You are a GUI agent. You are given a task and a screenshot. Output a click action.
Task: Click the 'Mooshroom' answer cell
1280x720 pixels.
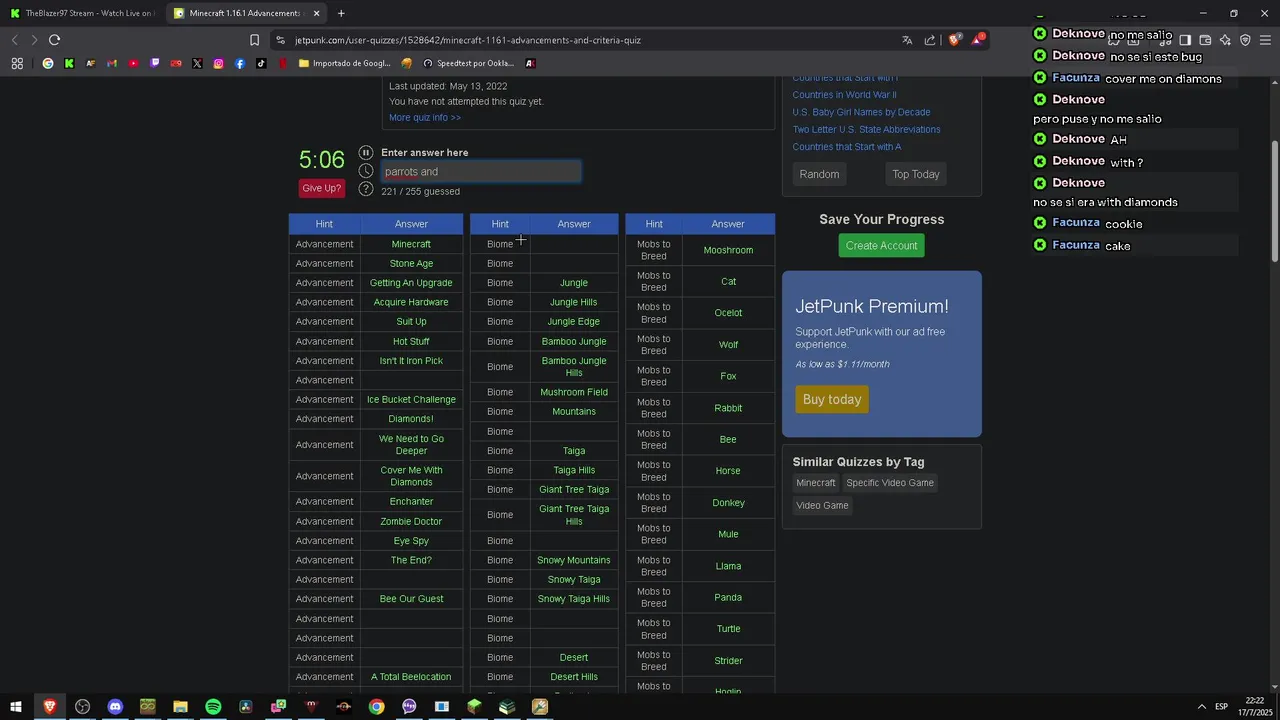click(728, 250)
